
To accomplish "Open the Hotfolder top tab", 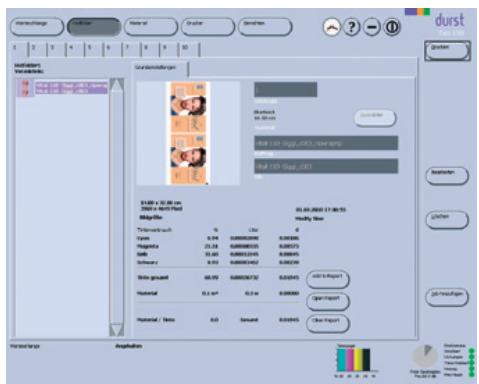I will [x=94, y=27].
